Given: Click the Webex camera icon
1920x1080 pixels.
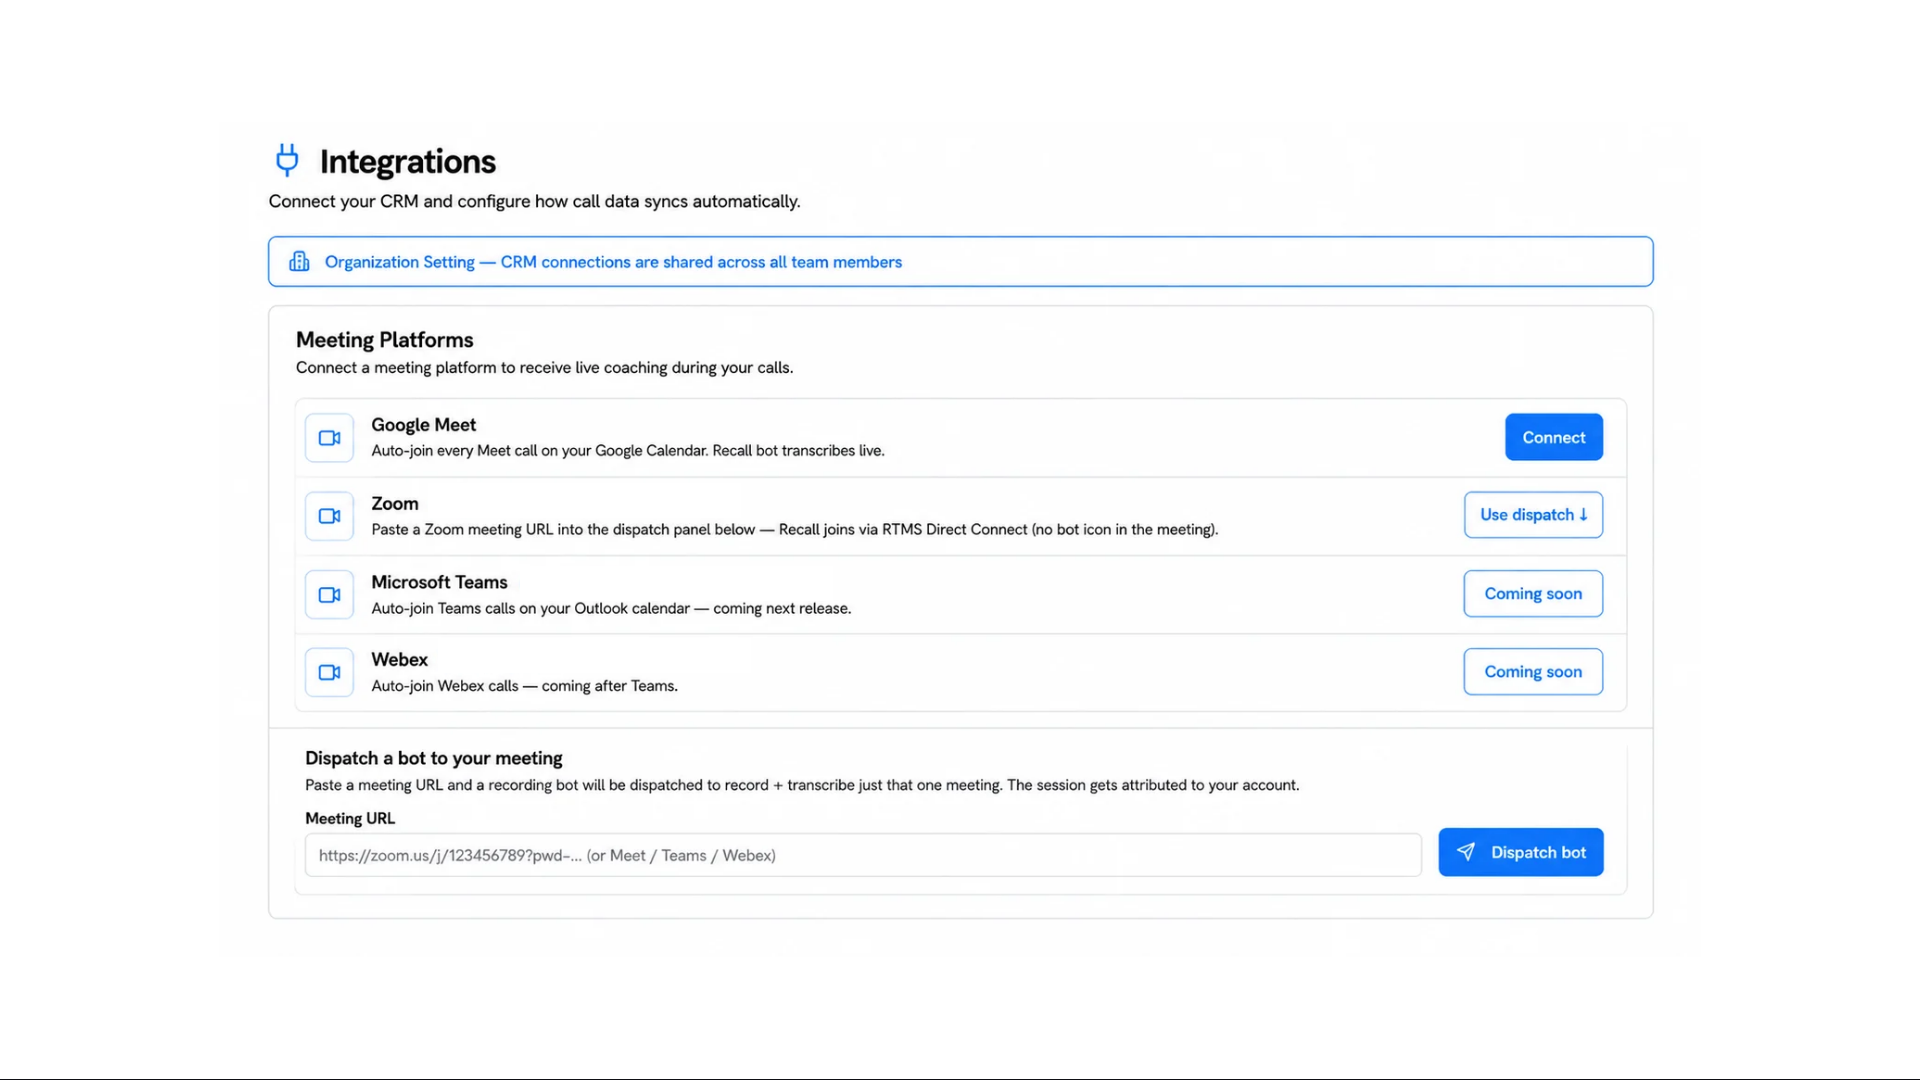Looking at the screenshot, I should coord(329,672).
